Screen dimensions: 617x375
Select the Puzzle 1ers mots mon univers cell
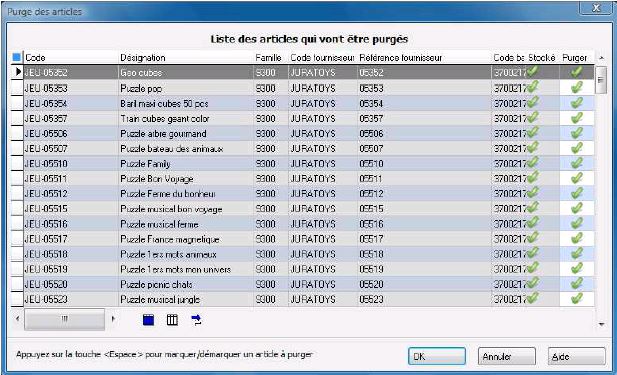click(x=186, y=269)
